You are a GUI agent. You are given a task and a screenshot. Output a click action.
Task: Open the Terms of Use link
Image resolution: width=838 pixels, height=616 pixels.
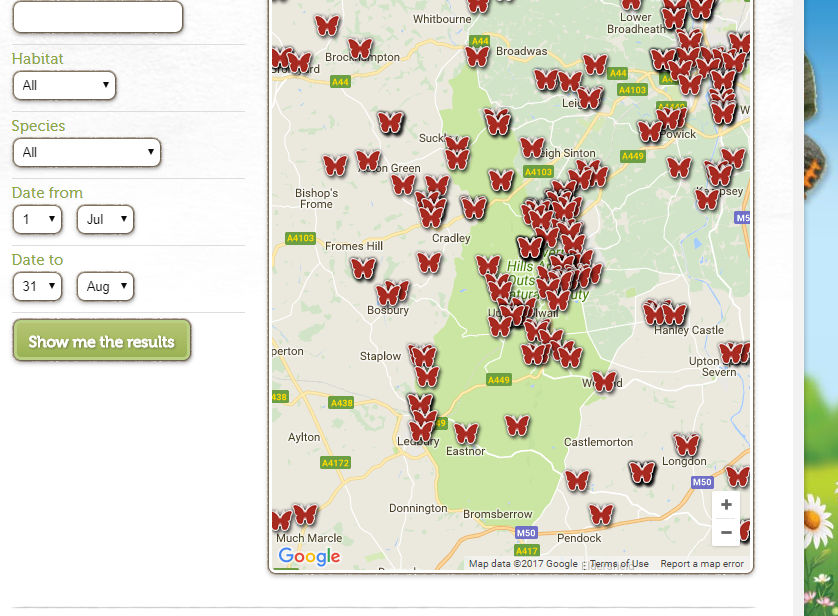619,564
